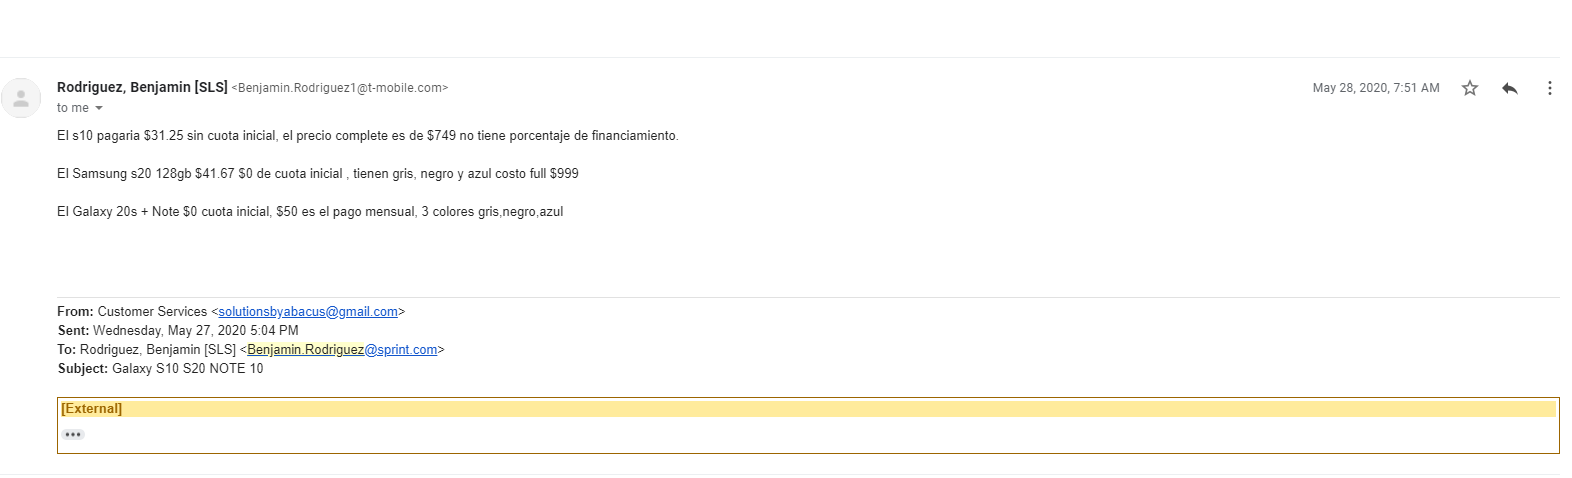The height and width of the screenshot is (478, 1572).
Task: Open the Benjamin.Rodriguez@sprint.com link
Action: [x=342, y=350]
